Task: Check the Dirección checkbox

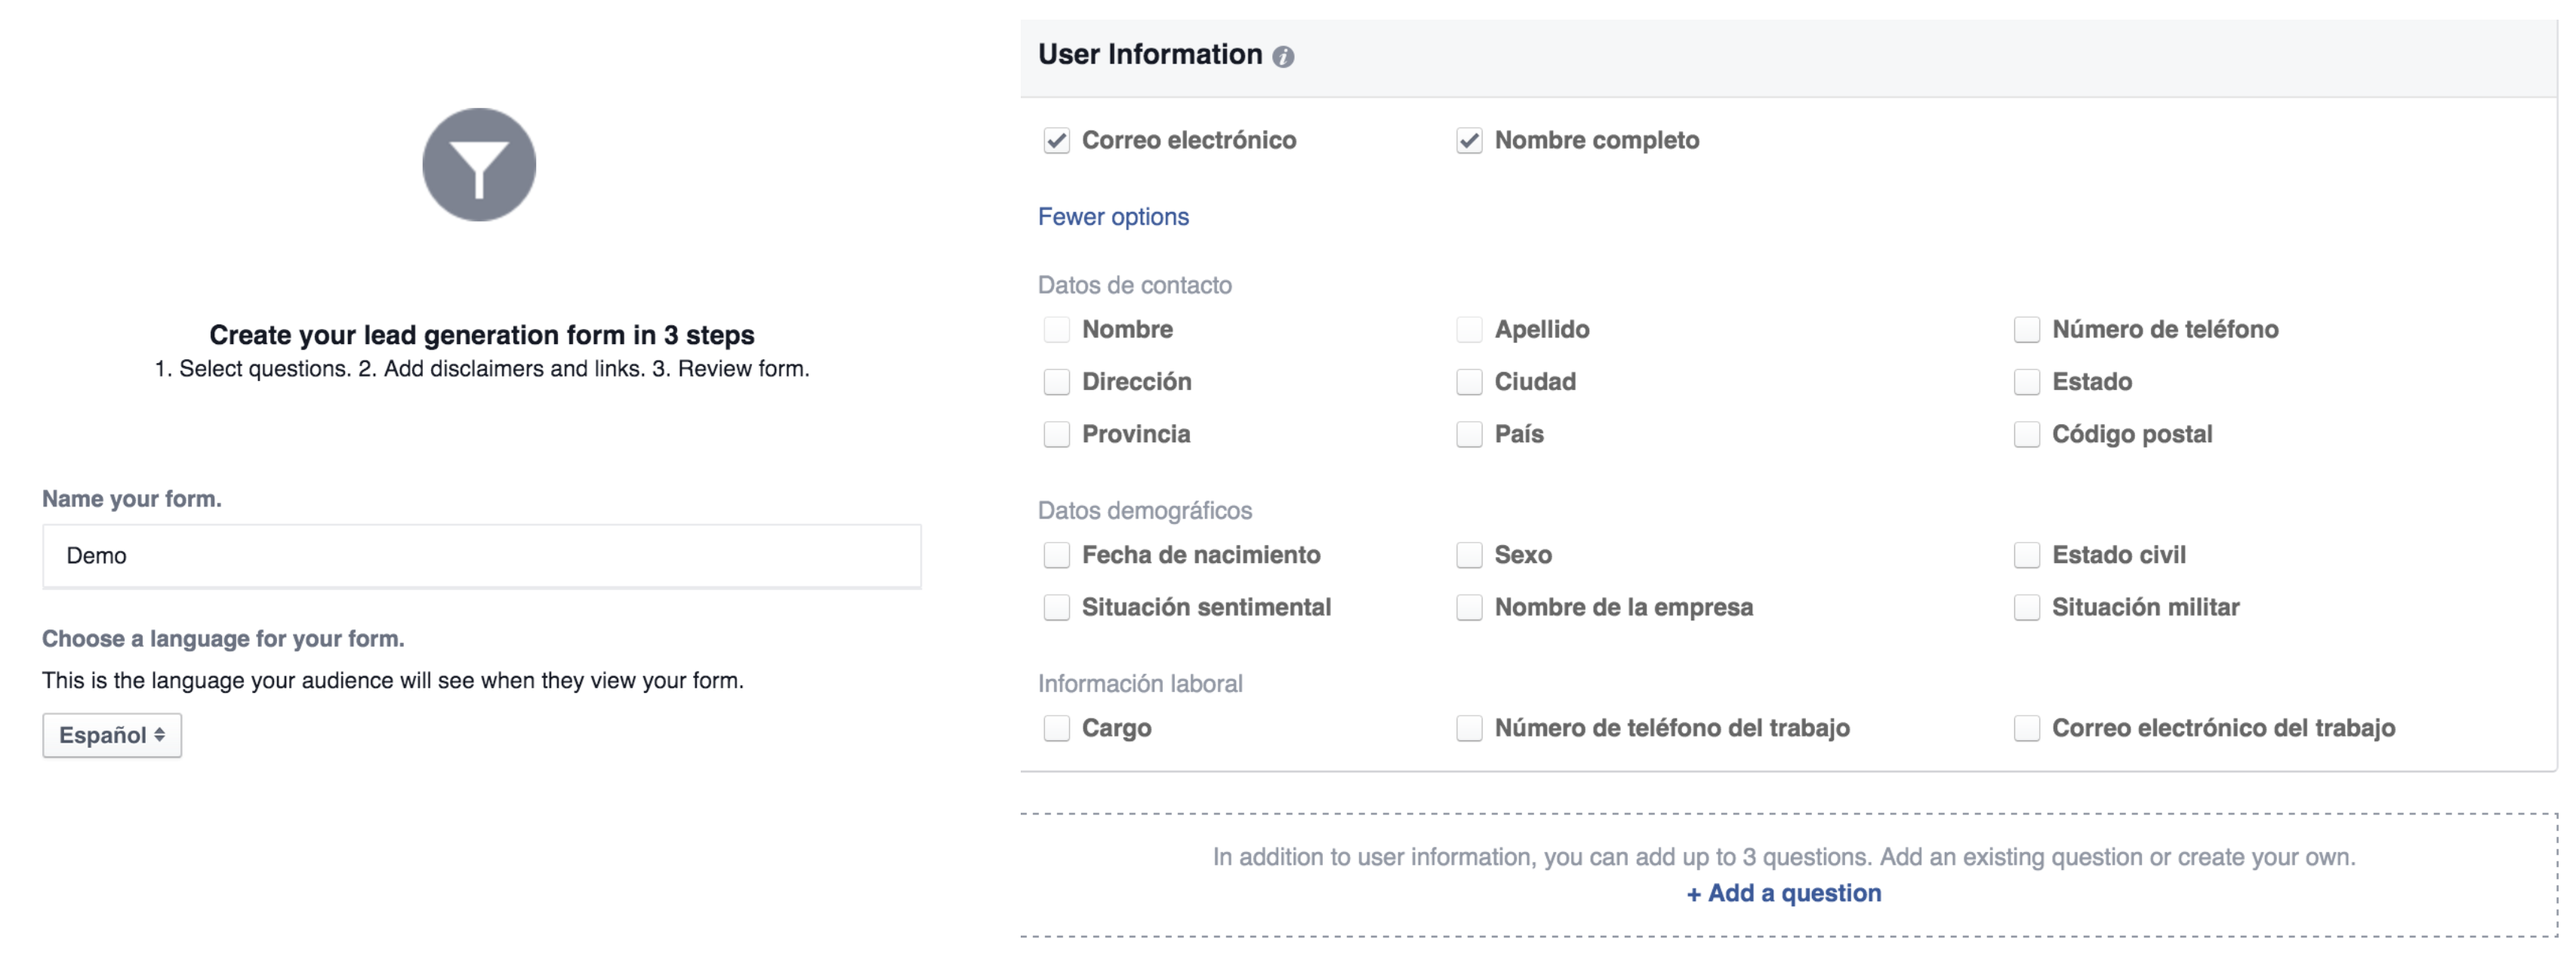Action: click(x=1056, y=381)
